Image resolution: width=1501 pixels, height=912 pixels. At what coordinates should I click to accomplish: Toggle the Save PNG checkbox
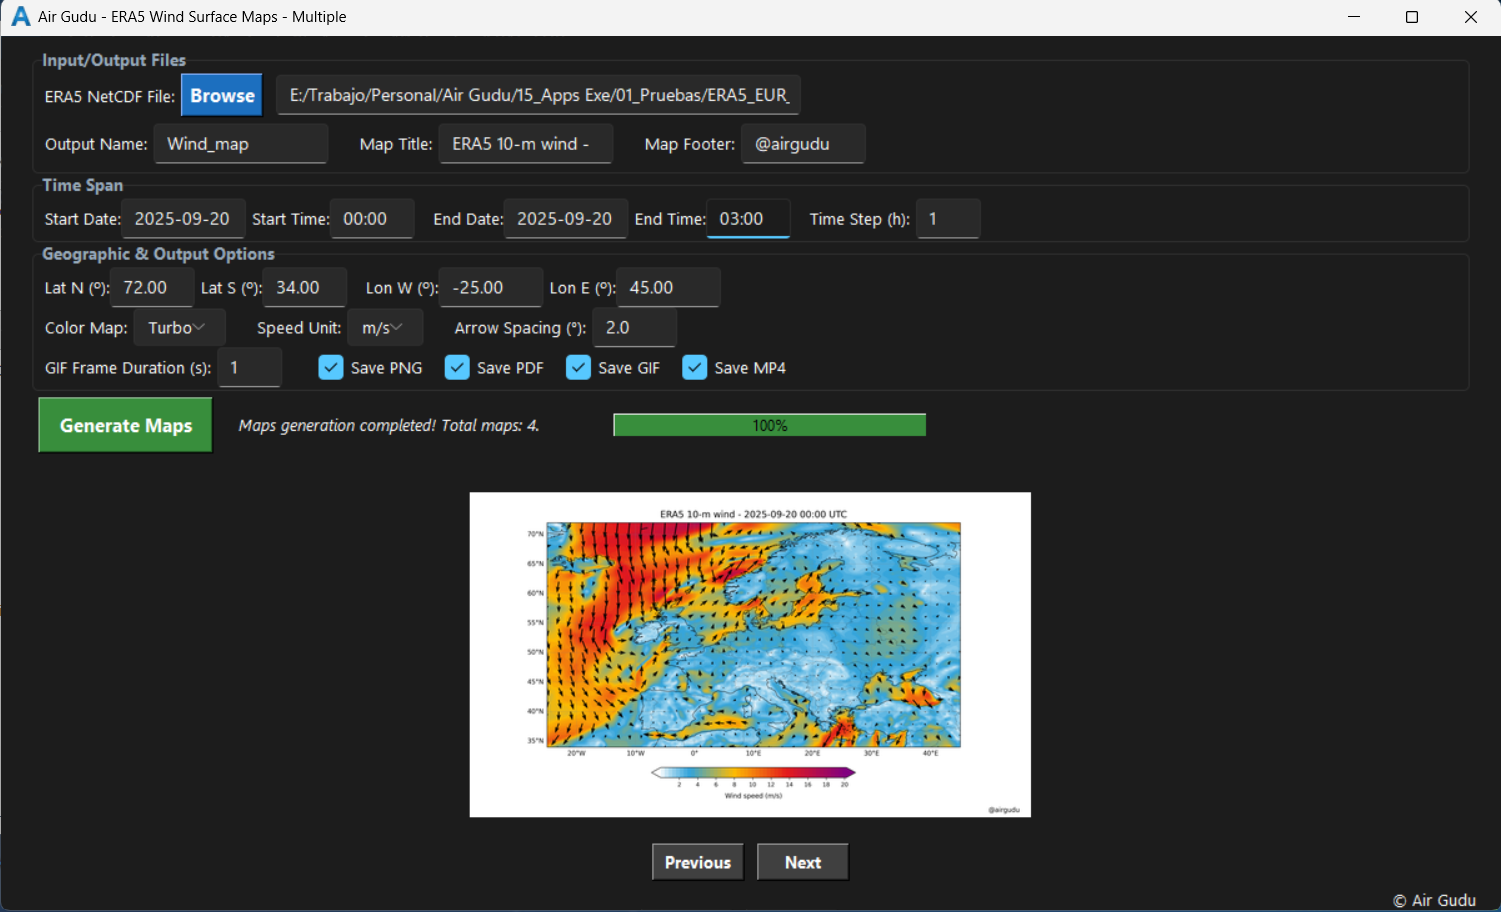click(331, 368)
